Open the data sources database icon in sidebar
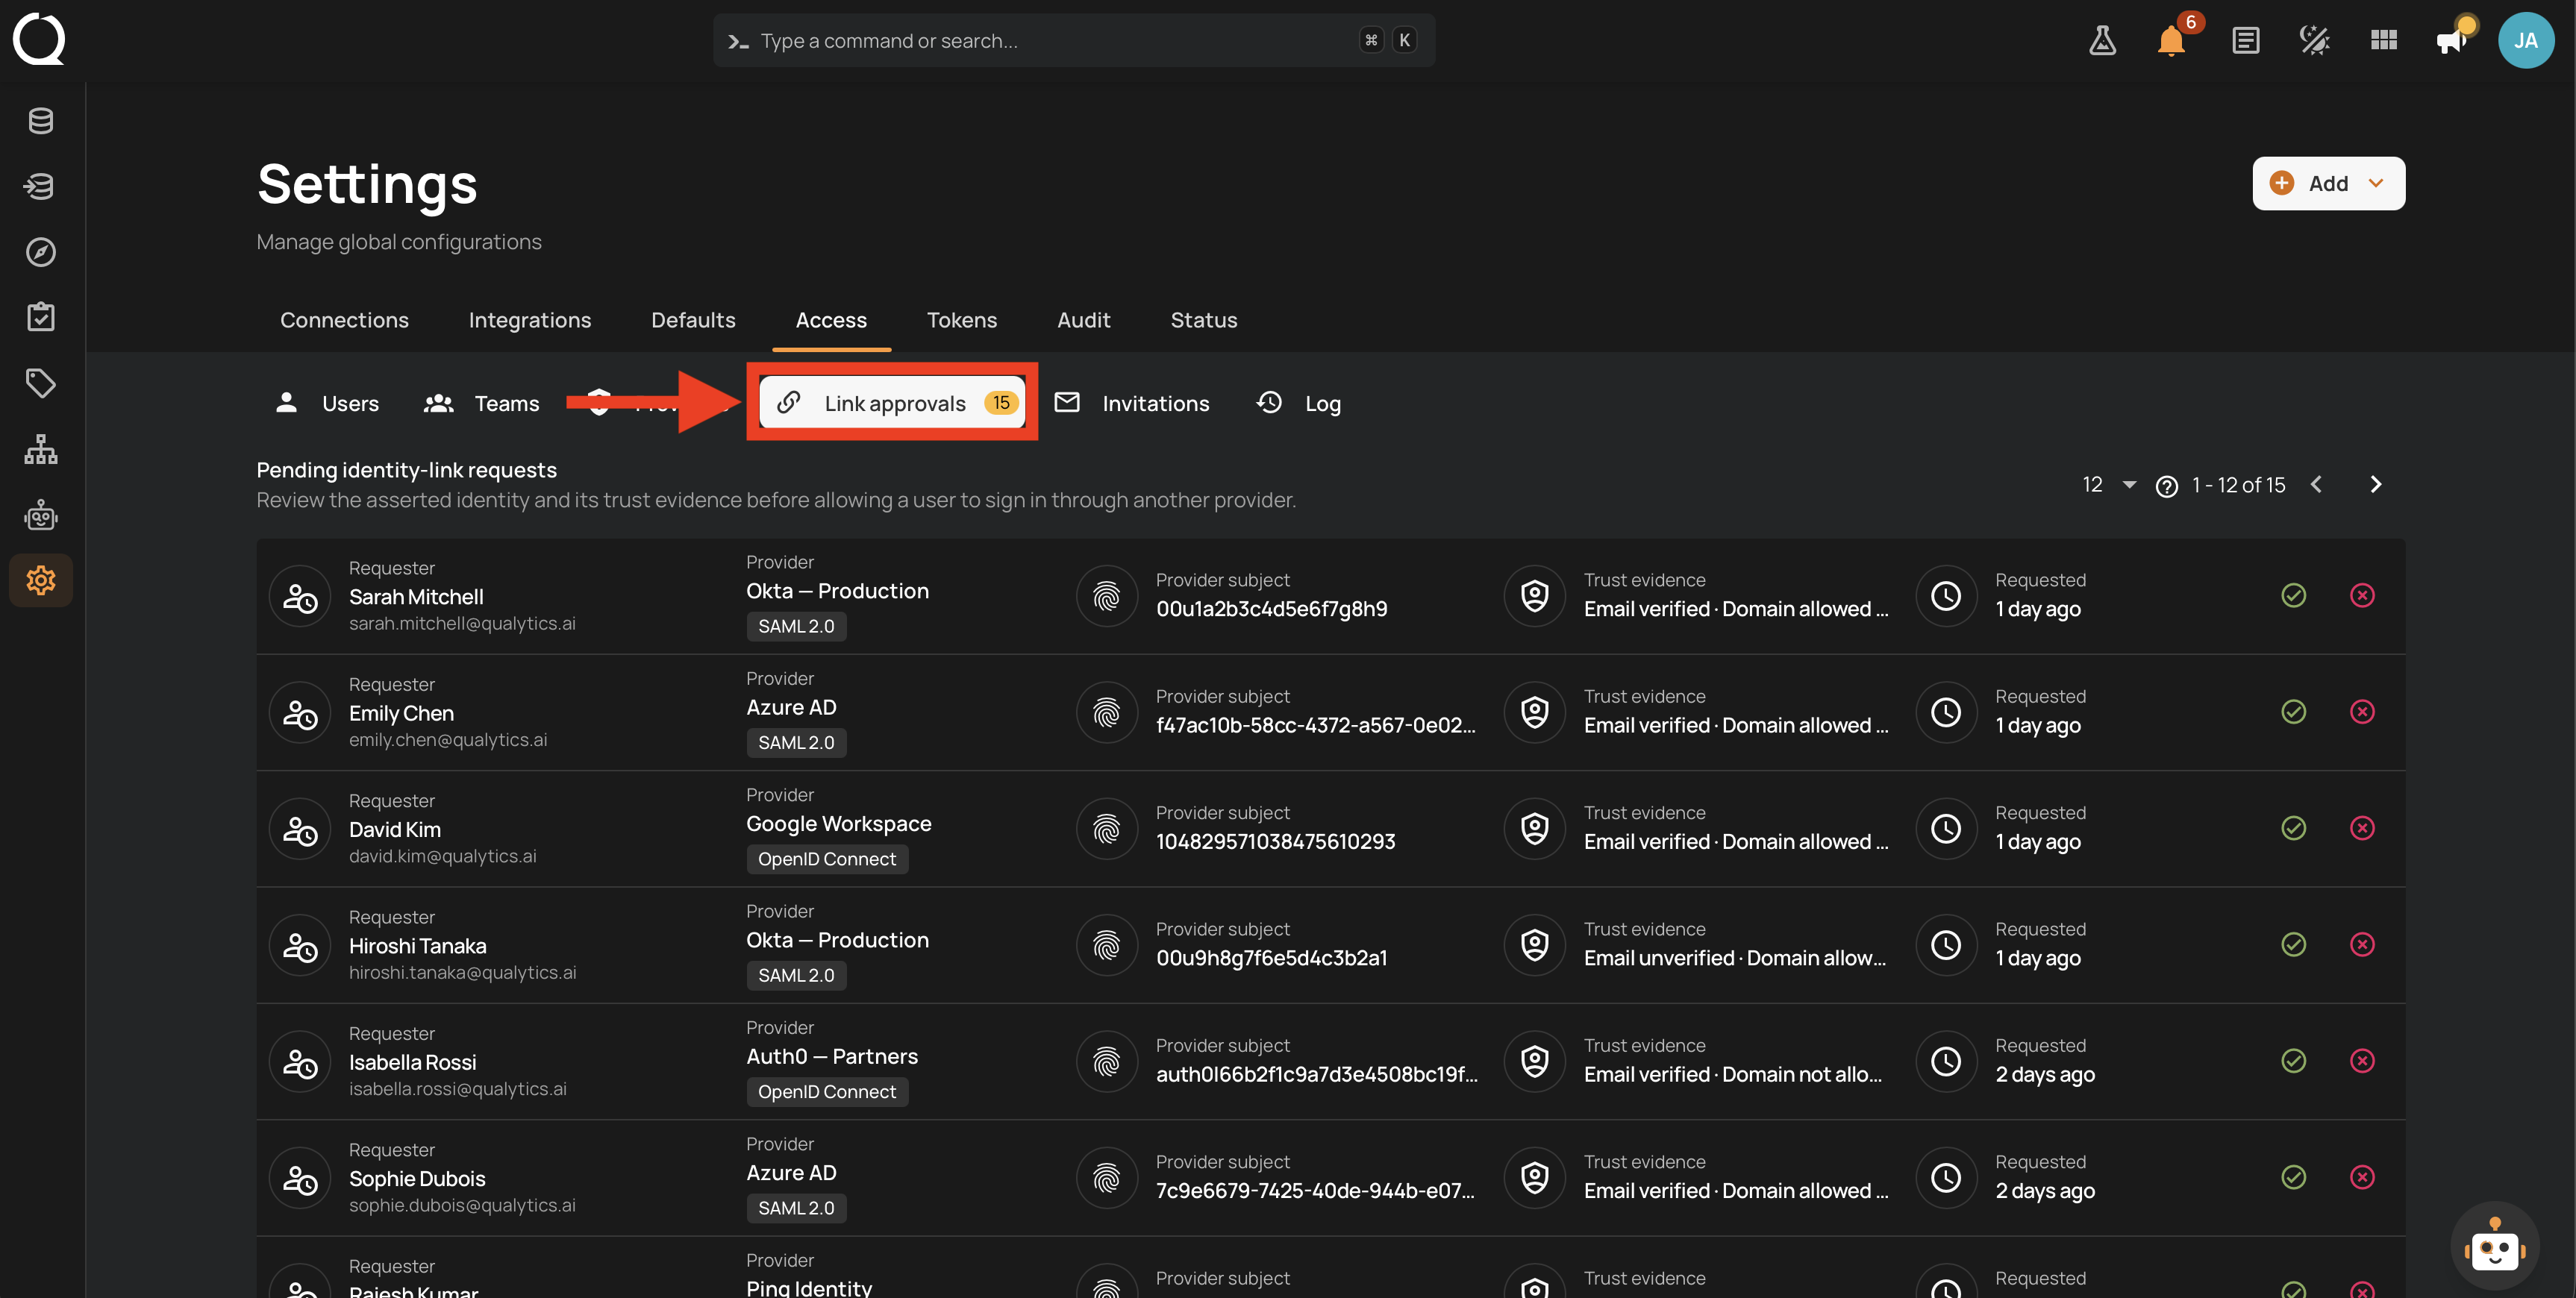2576x1298 pixels. click(41, 121)
